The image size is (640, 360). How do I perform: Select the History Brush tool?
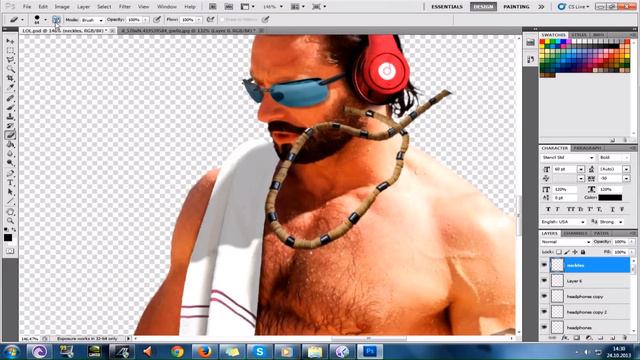(10, 126)
